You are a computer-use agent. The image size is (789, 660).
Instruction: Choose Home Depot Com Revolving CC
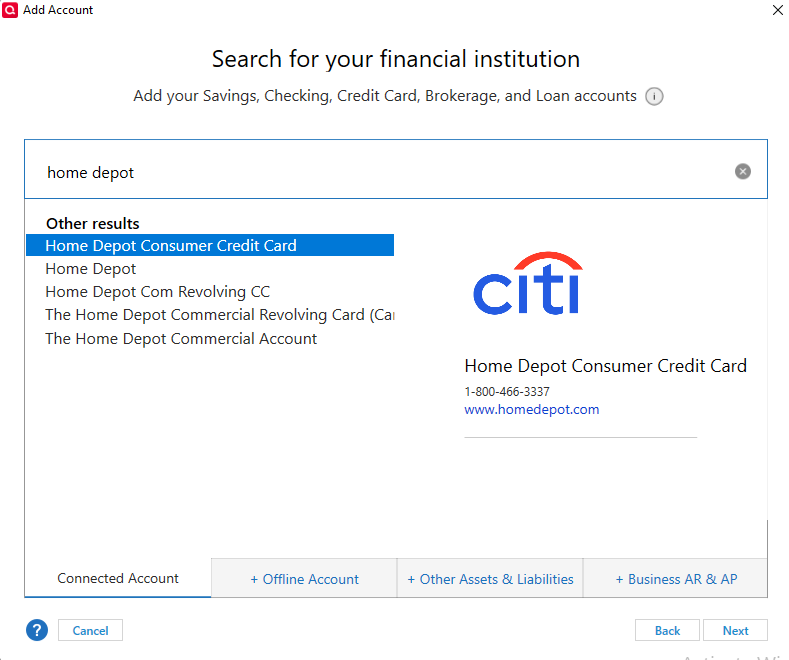(x=157, y=292)
